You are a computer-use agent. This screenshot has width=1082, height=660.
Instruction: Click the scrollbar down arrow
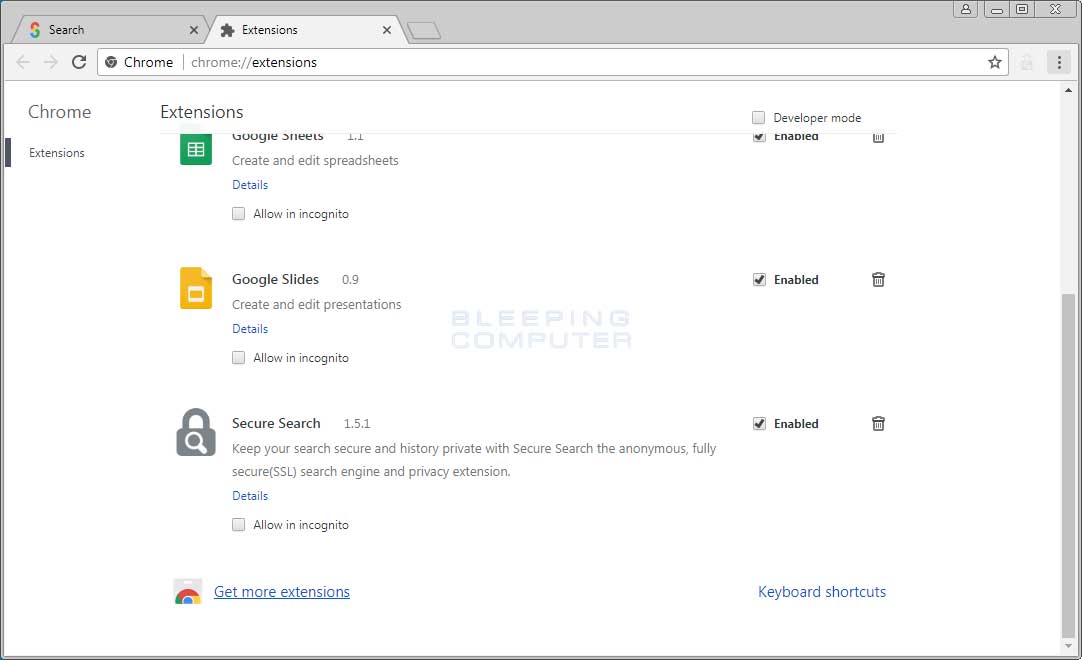coord(1068,646)
